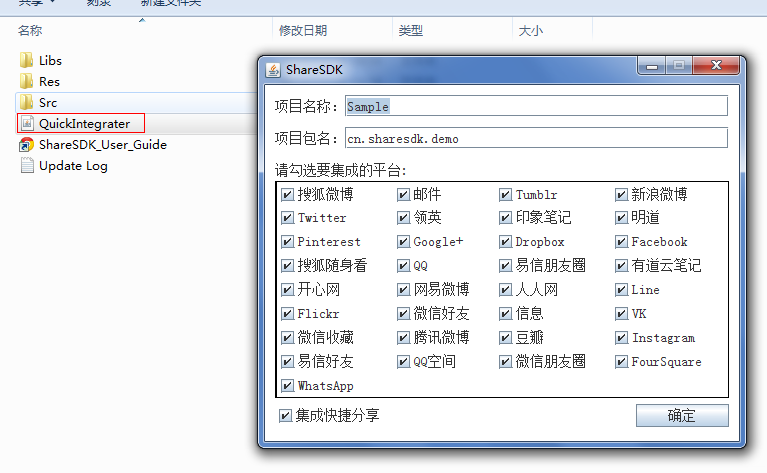
Task: Uncheck the 有道云笔记 platform checkbox
Action: point(621,266)
